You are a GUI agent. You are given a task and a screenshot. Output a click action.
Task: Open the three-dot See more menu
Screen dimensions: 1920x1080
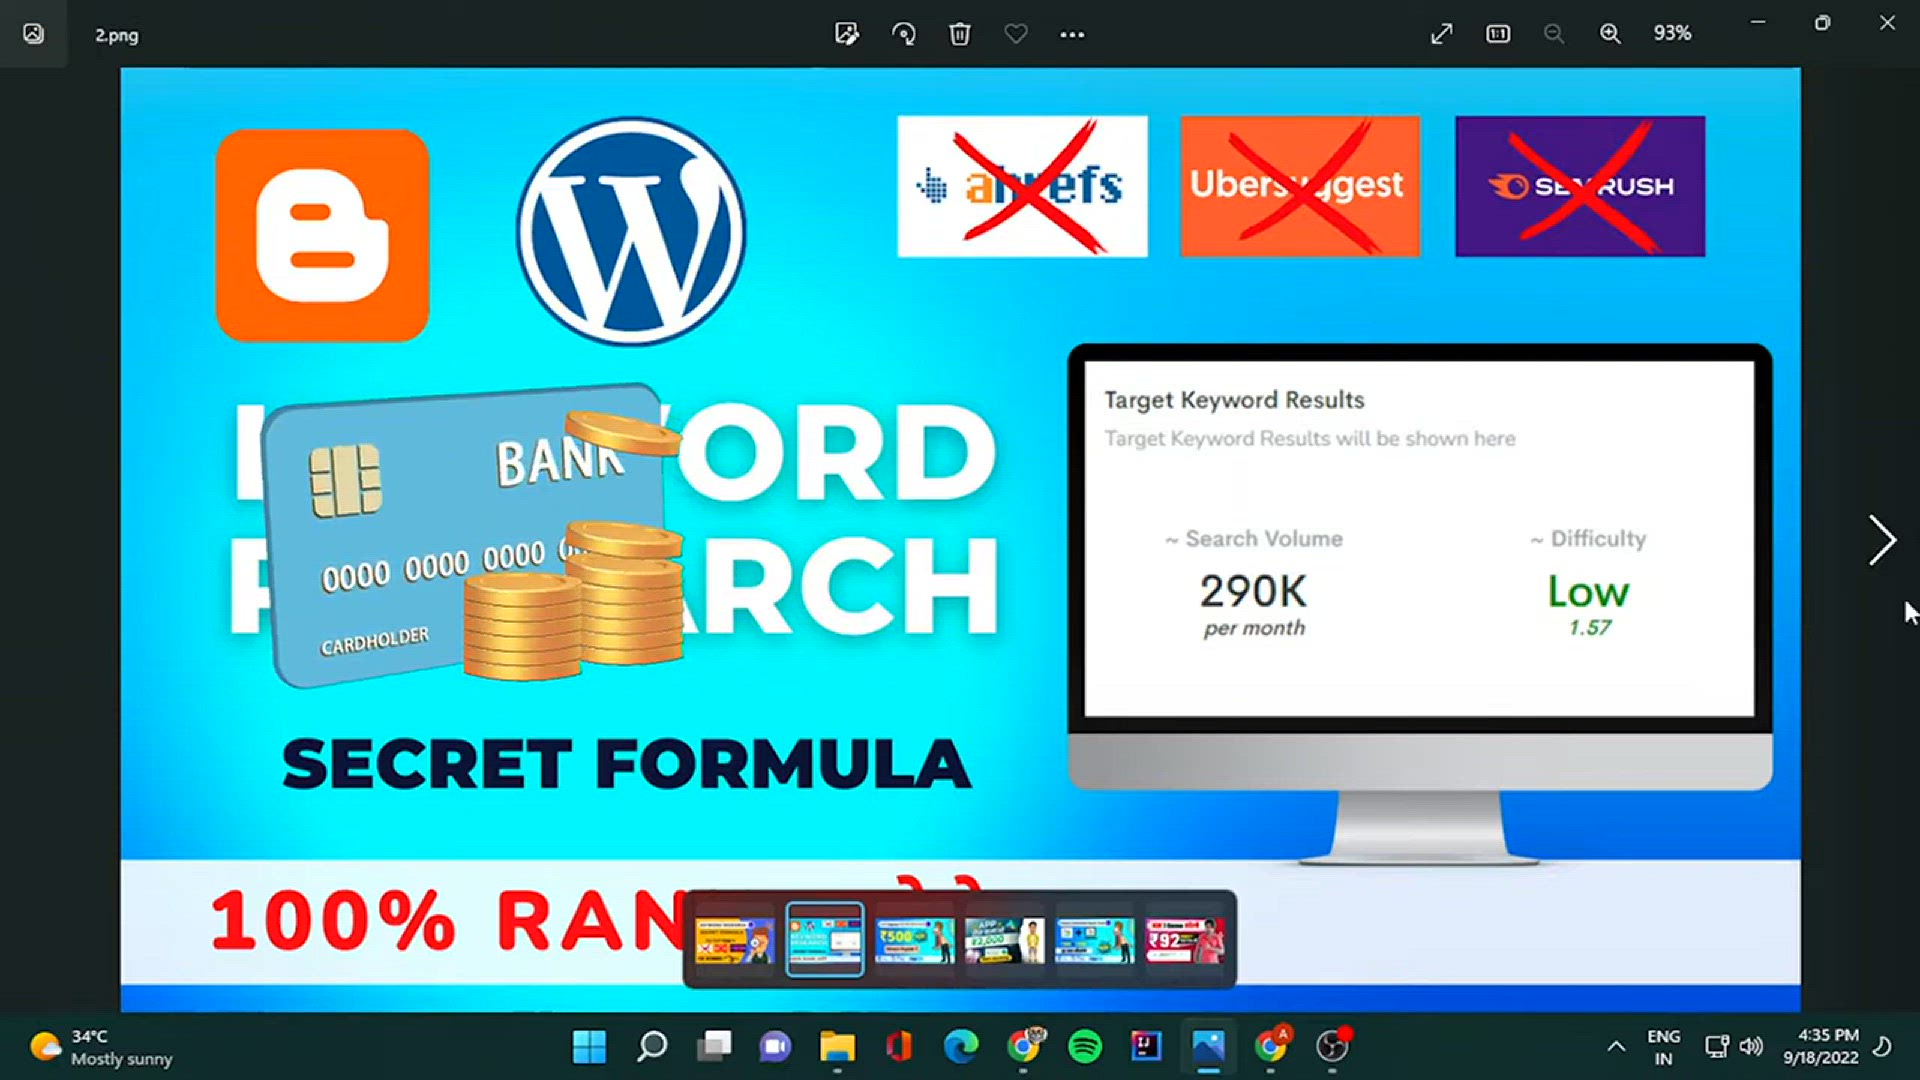click(x=1072, y=34)
